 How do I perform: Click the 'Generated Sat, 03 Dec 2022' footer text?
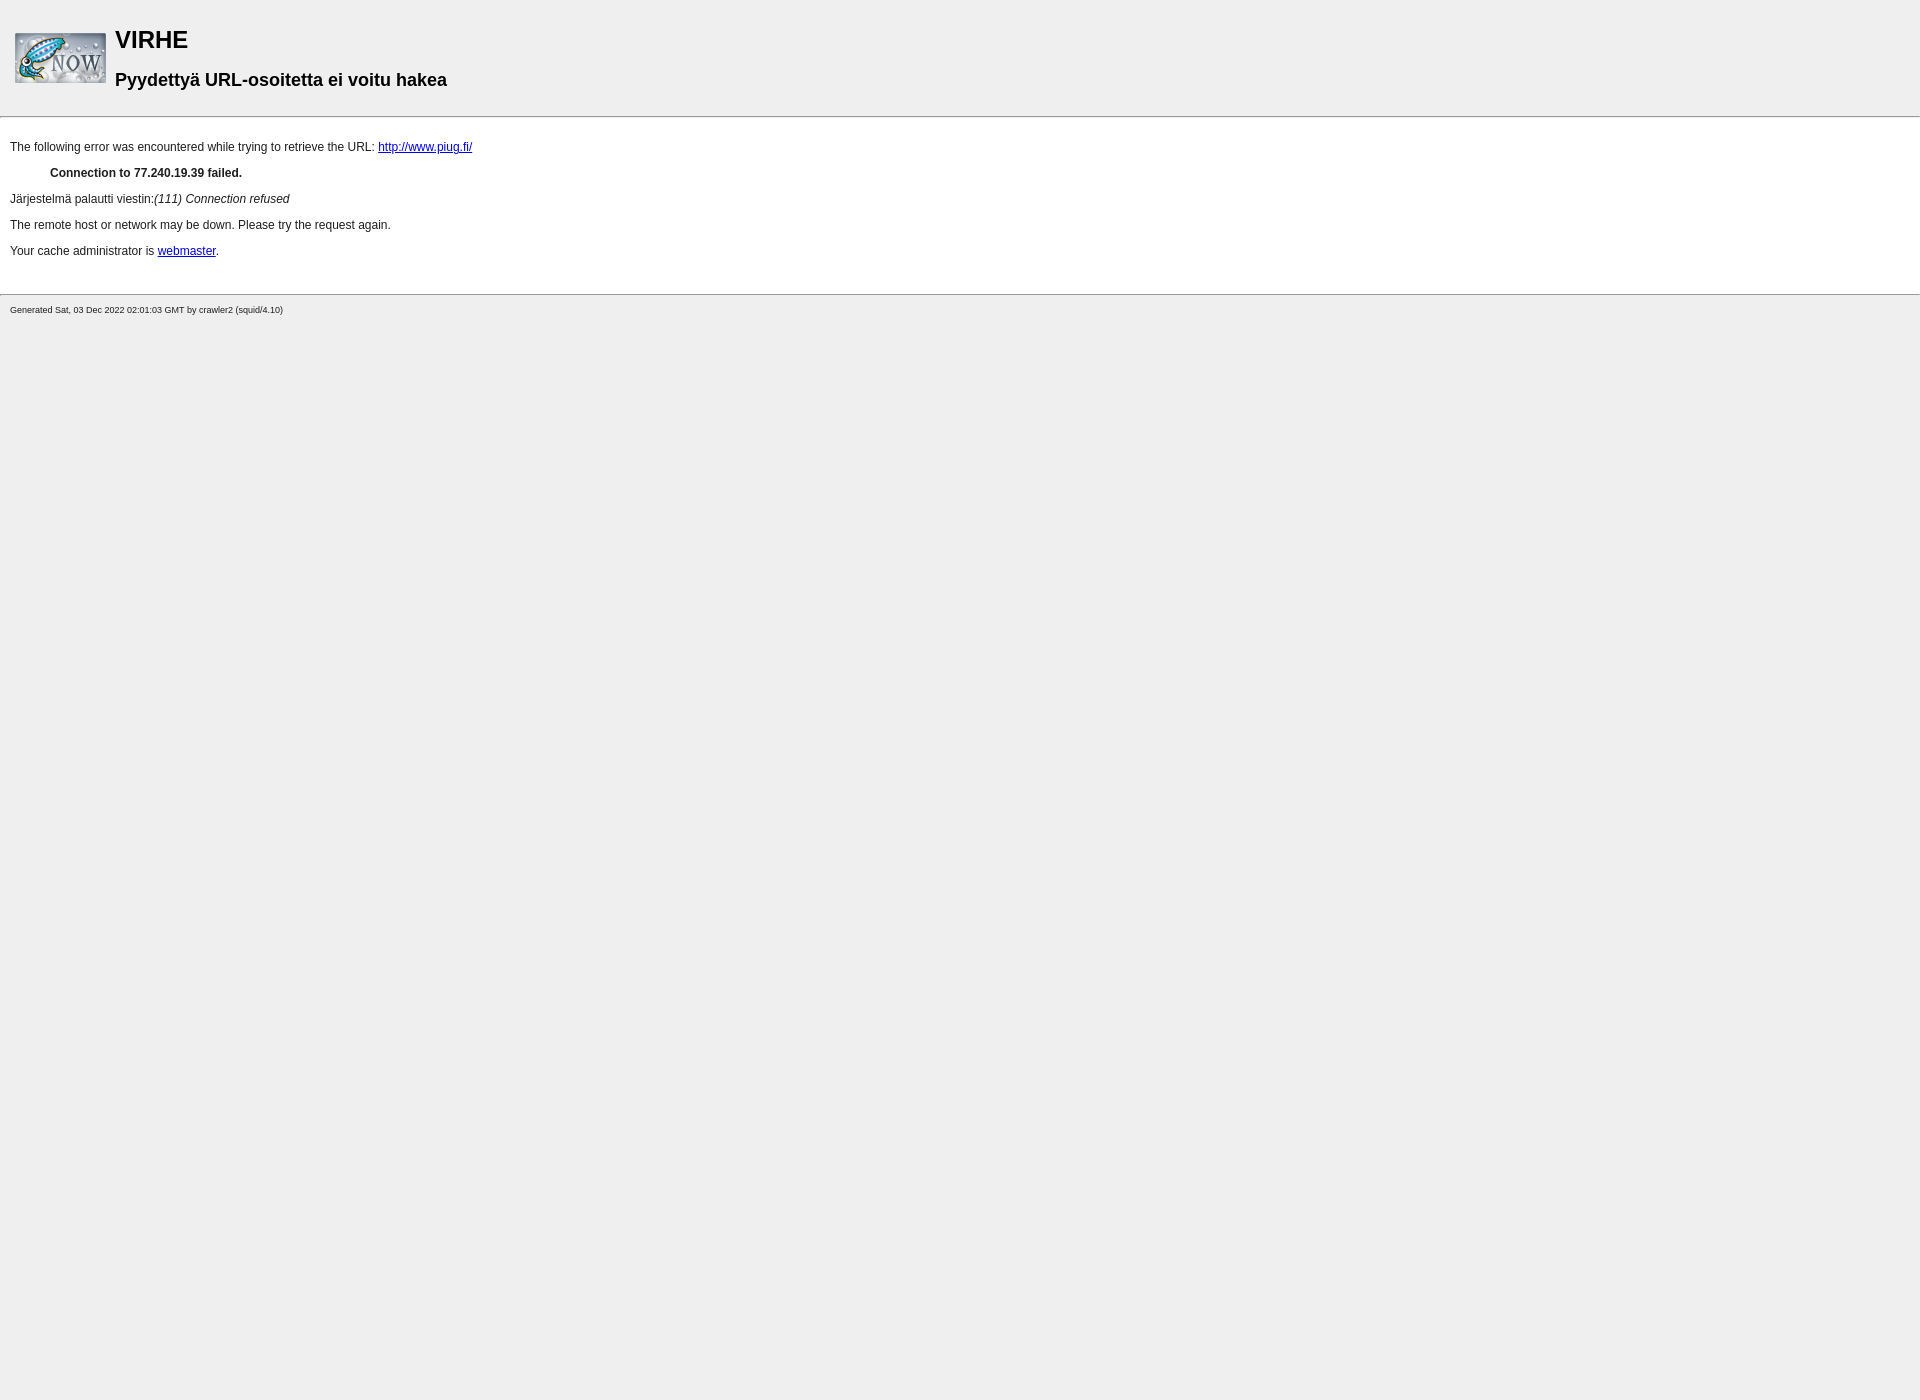pyautogui.click(x=146, y=310)
